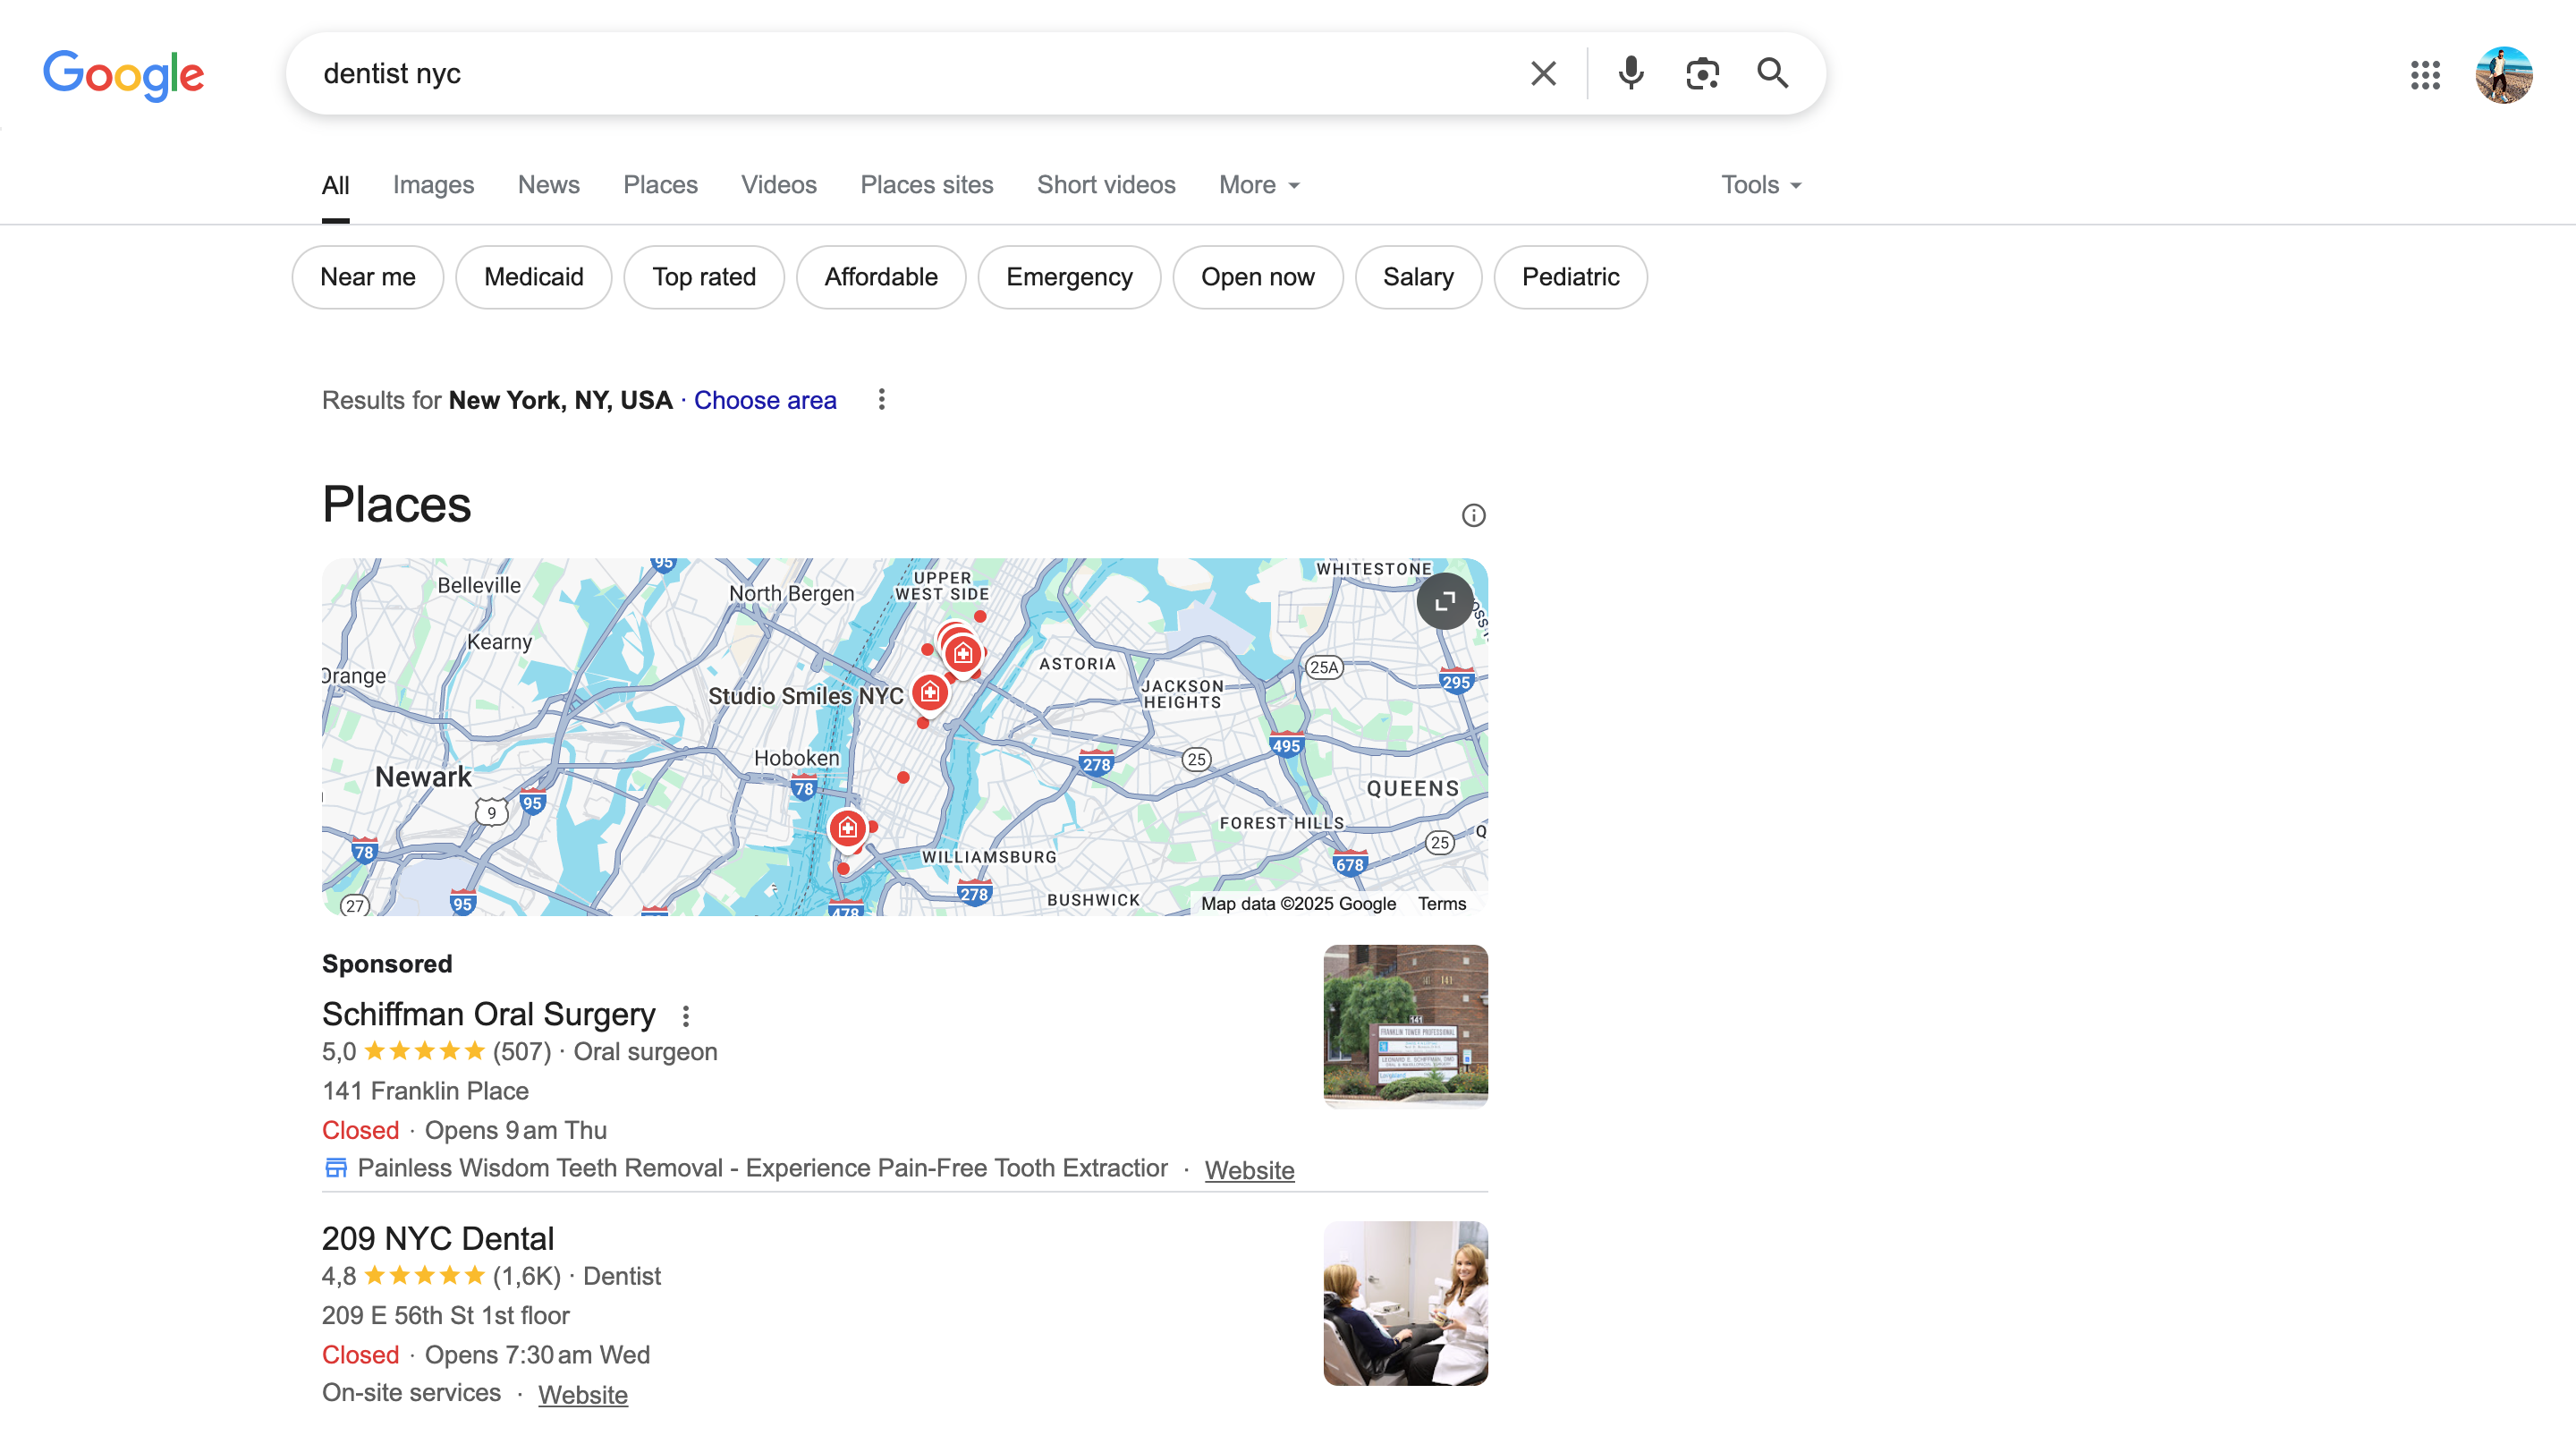Viewport: 2576px width, 1444px height.
Task: Open the 209 NYC Dental photo
Action: pos(1405,1303)
